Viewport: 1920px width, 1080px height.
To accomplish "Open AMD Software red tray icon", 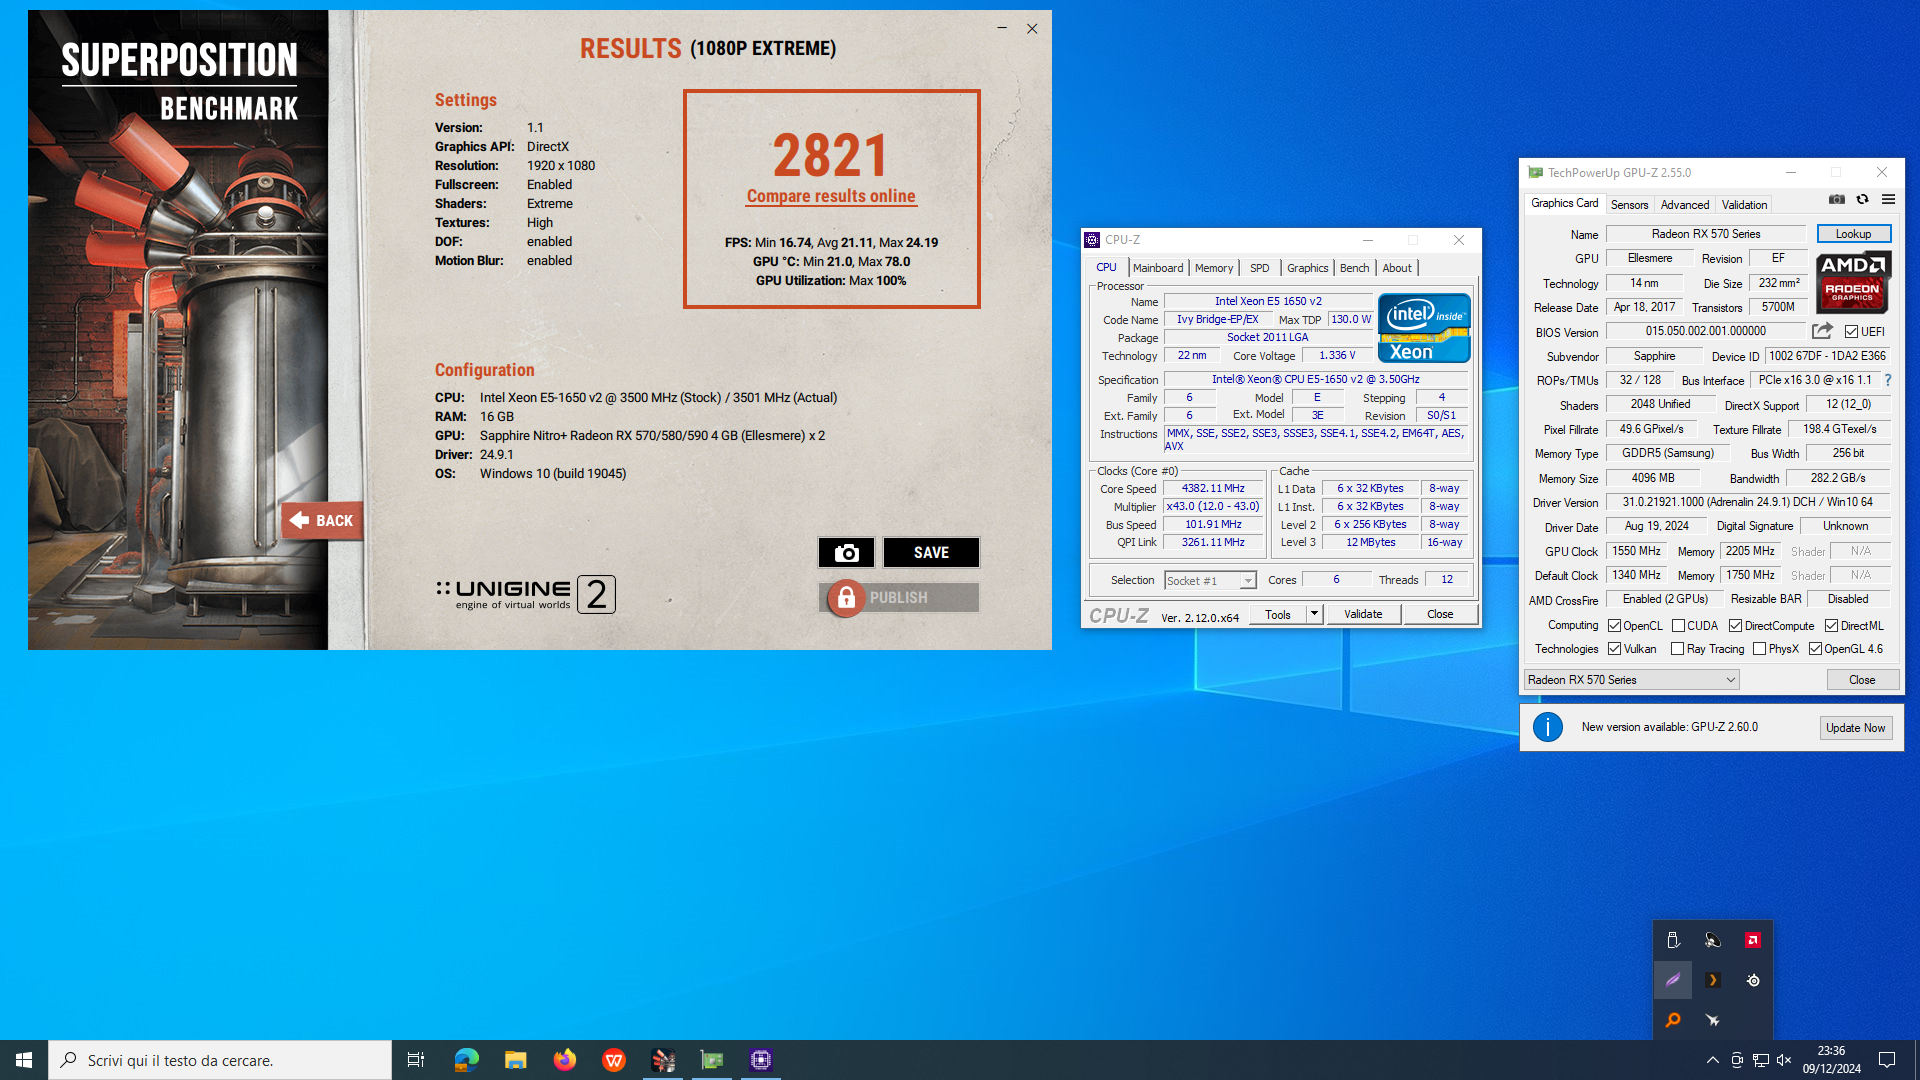I will pyautogui.click(x=1752, y=940).
